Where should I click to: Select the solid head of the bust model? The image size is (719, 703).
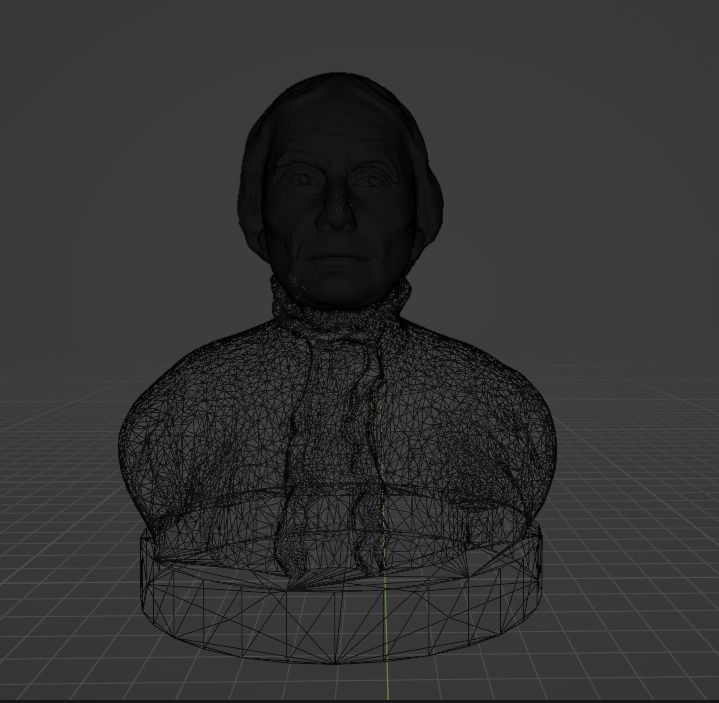click(339, 190)
